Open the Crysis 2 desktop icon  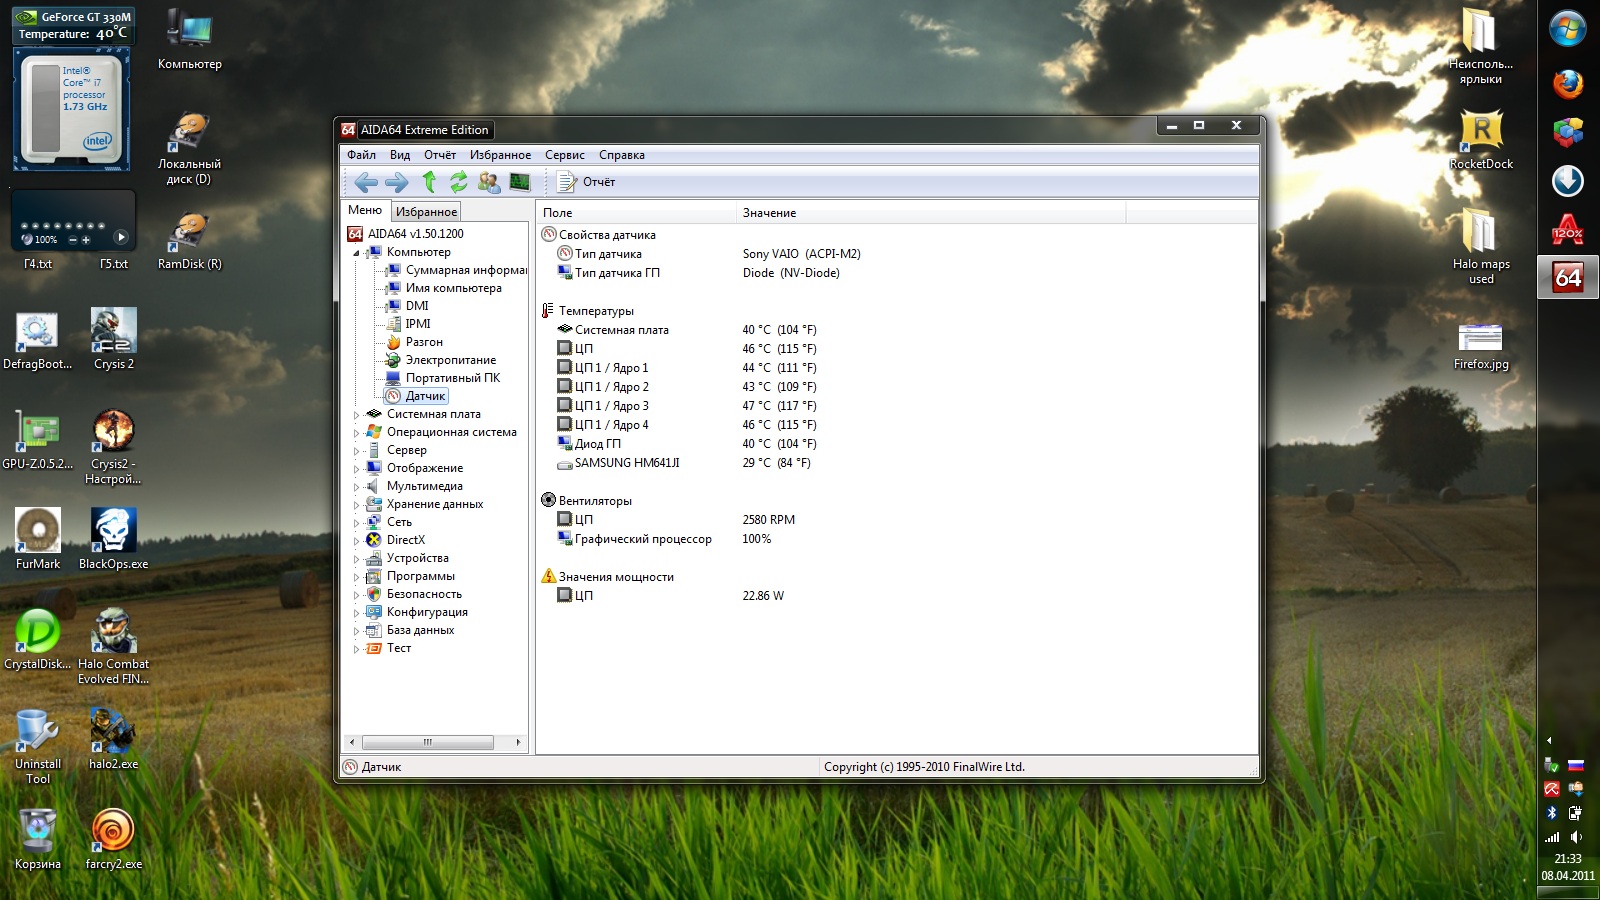(114, 340)
